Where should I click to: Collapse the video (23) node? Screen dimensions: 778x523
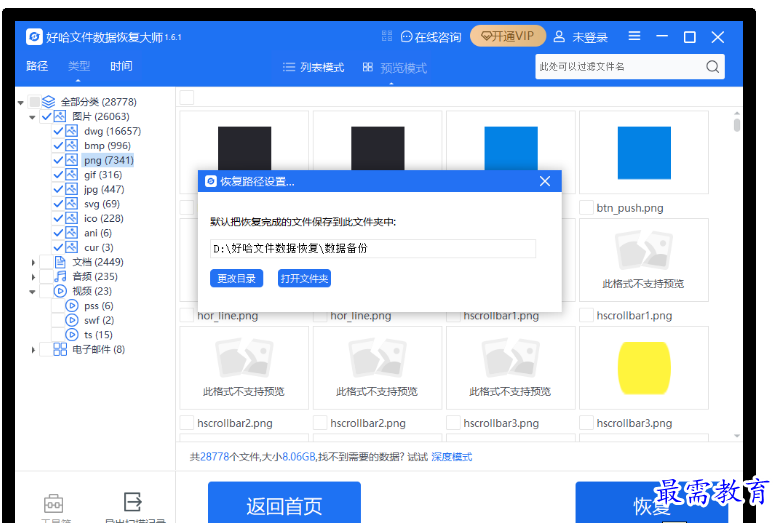(32, 292)
